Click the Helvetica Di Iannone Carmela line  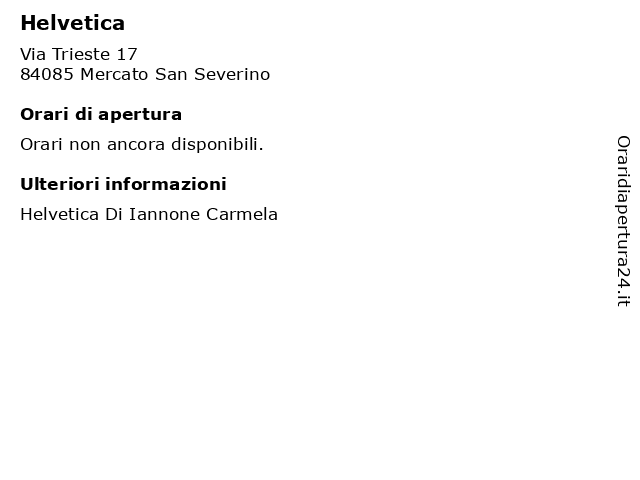tap(149, 214)
